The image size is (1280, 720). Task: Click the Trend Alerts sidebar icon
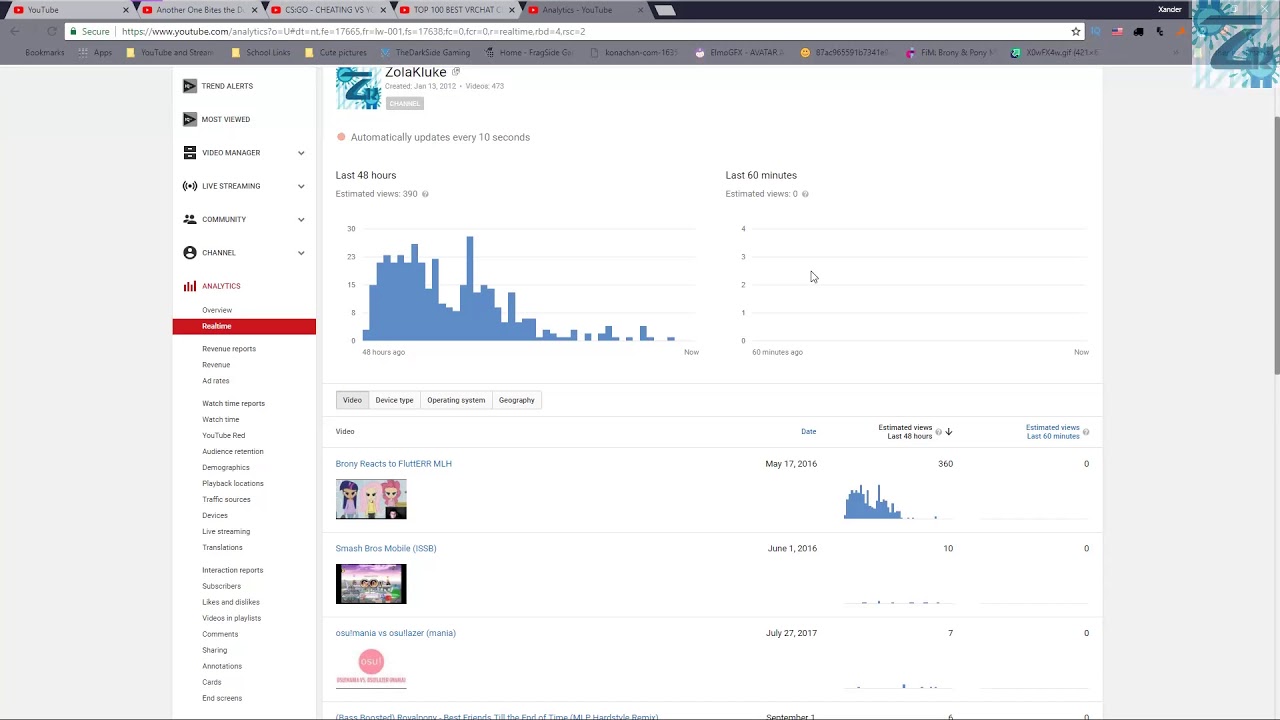click(x=190, y=86)
